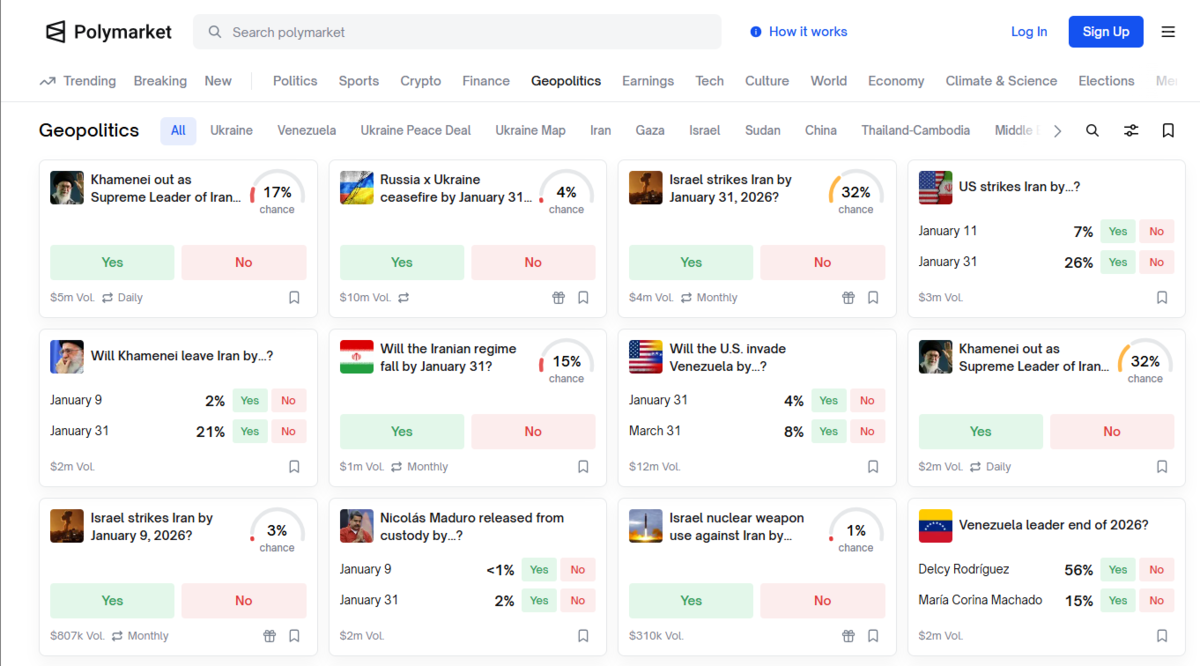Buy Yes on Israel strikes Iran by January 31
Screen dimensions: 1200x666
pos(691,263)
